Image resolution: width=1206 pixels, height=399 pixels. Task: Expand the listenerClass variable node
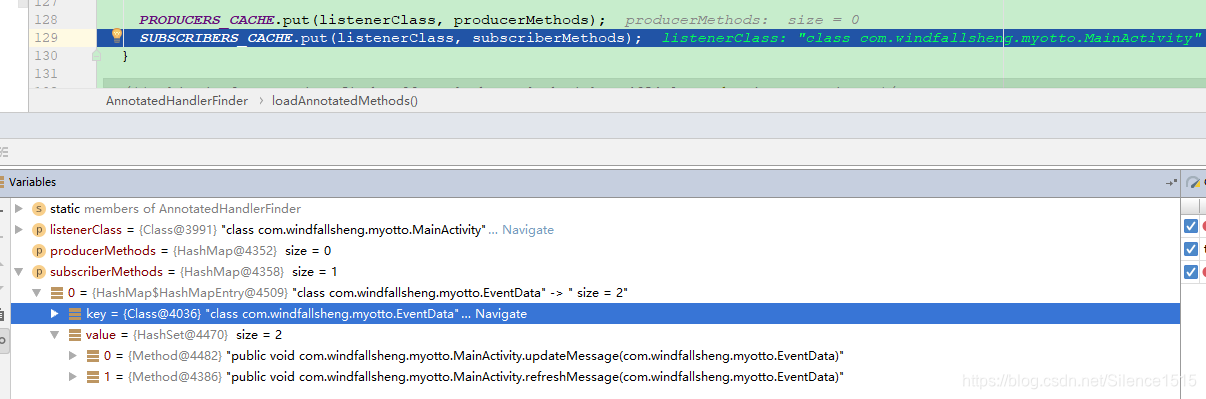click(19, 230)
